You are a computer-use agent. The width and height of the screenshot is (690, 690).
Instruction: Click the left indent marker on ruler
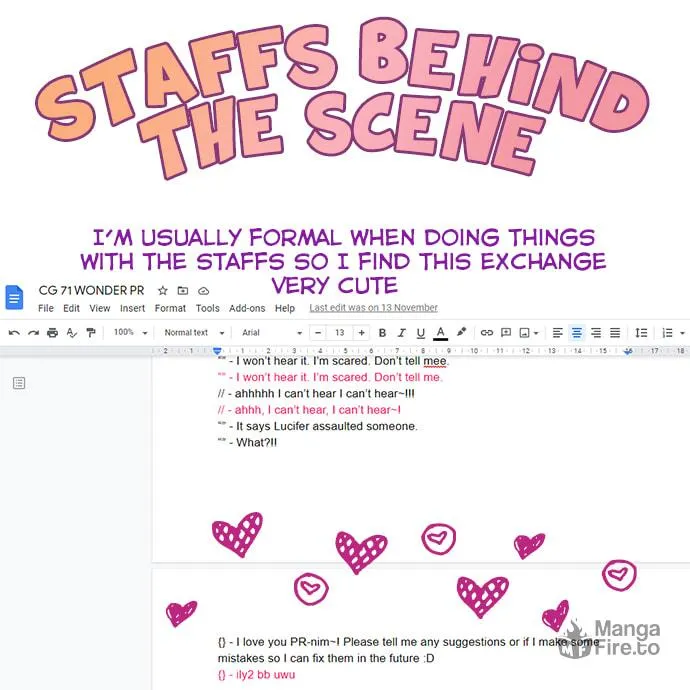(217, 351)
